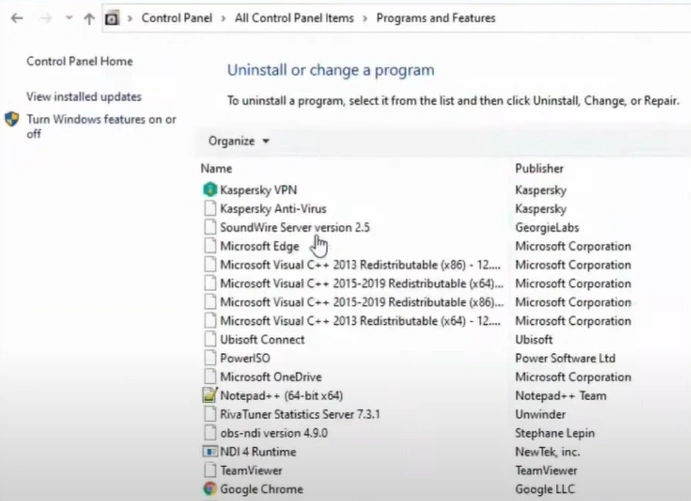Expand chevron after All Control Panel Items

[x=365, y=19]
